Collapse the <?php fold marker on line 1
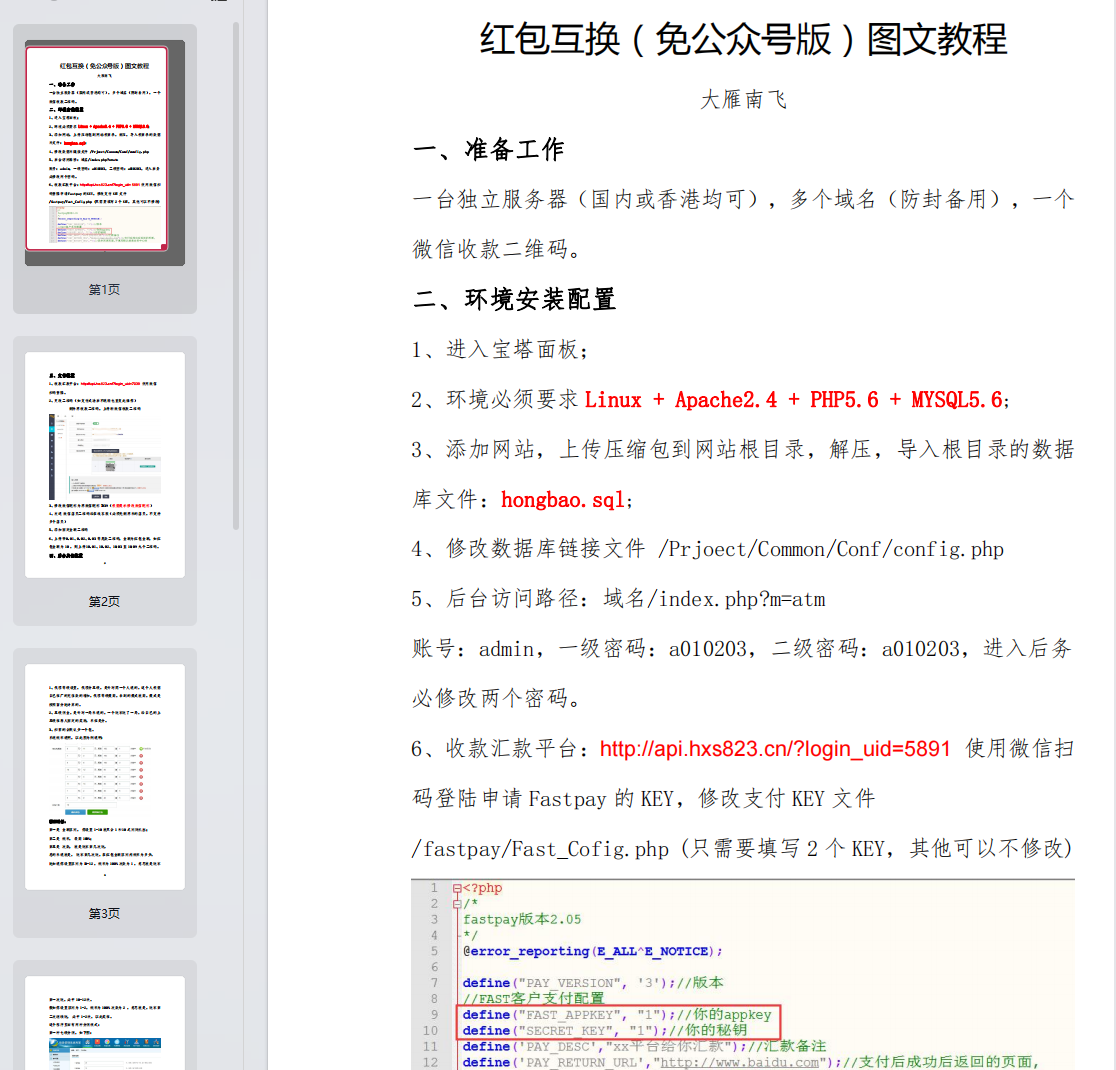1116x1070 pixels. tap(457, 888)
